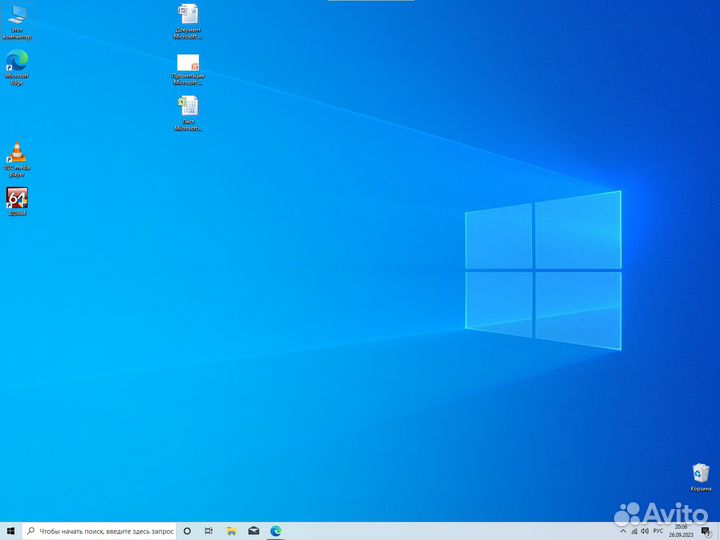The image size is (720, 540).
Task: Launch Edge browser from the taskbar
Action: tap(276, 531)
